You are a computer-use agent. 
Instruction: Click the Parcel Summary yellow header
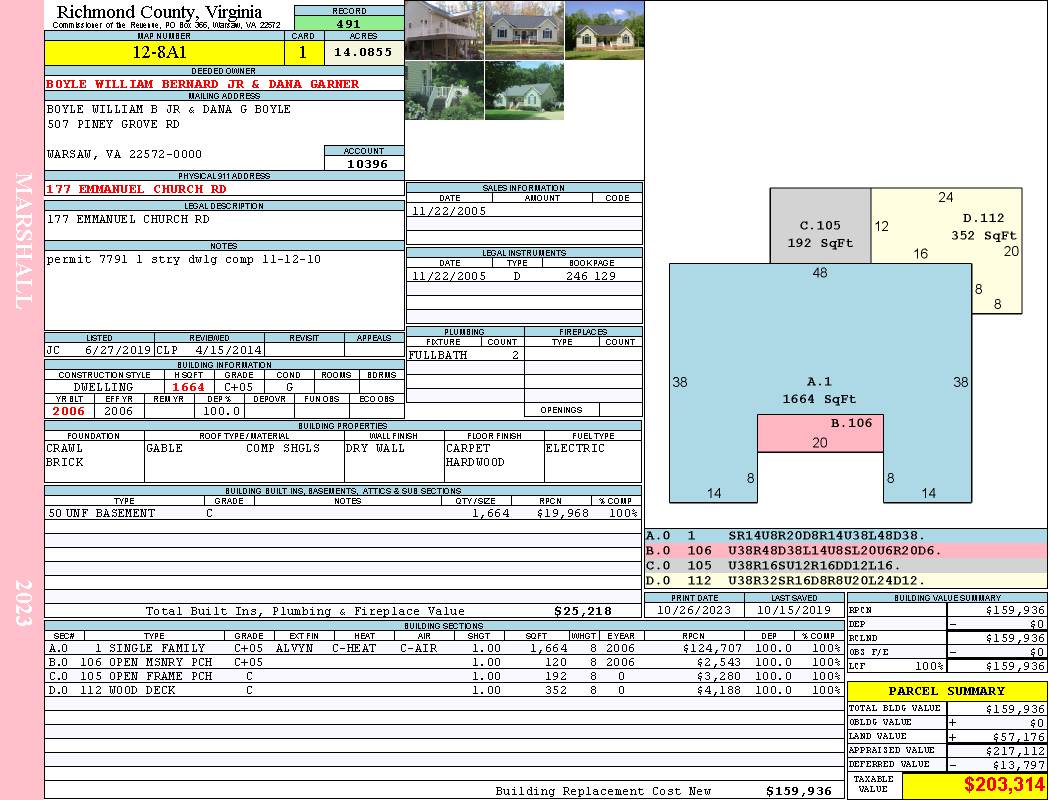click(947, 691)
